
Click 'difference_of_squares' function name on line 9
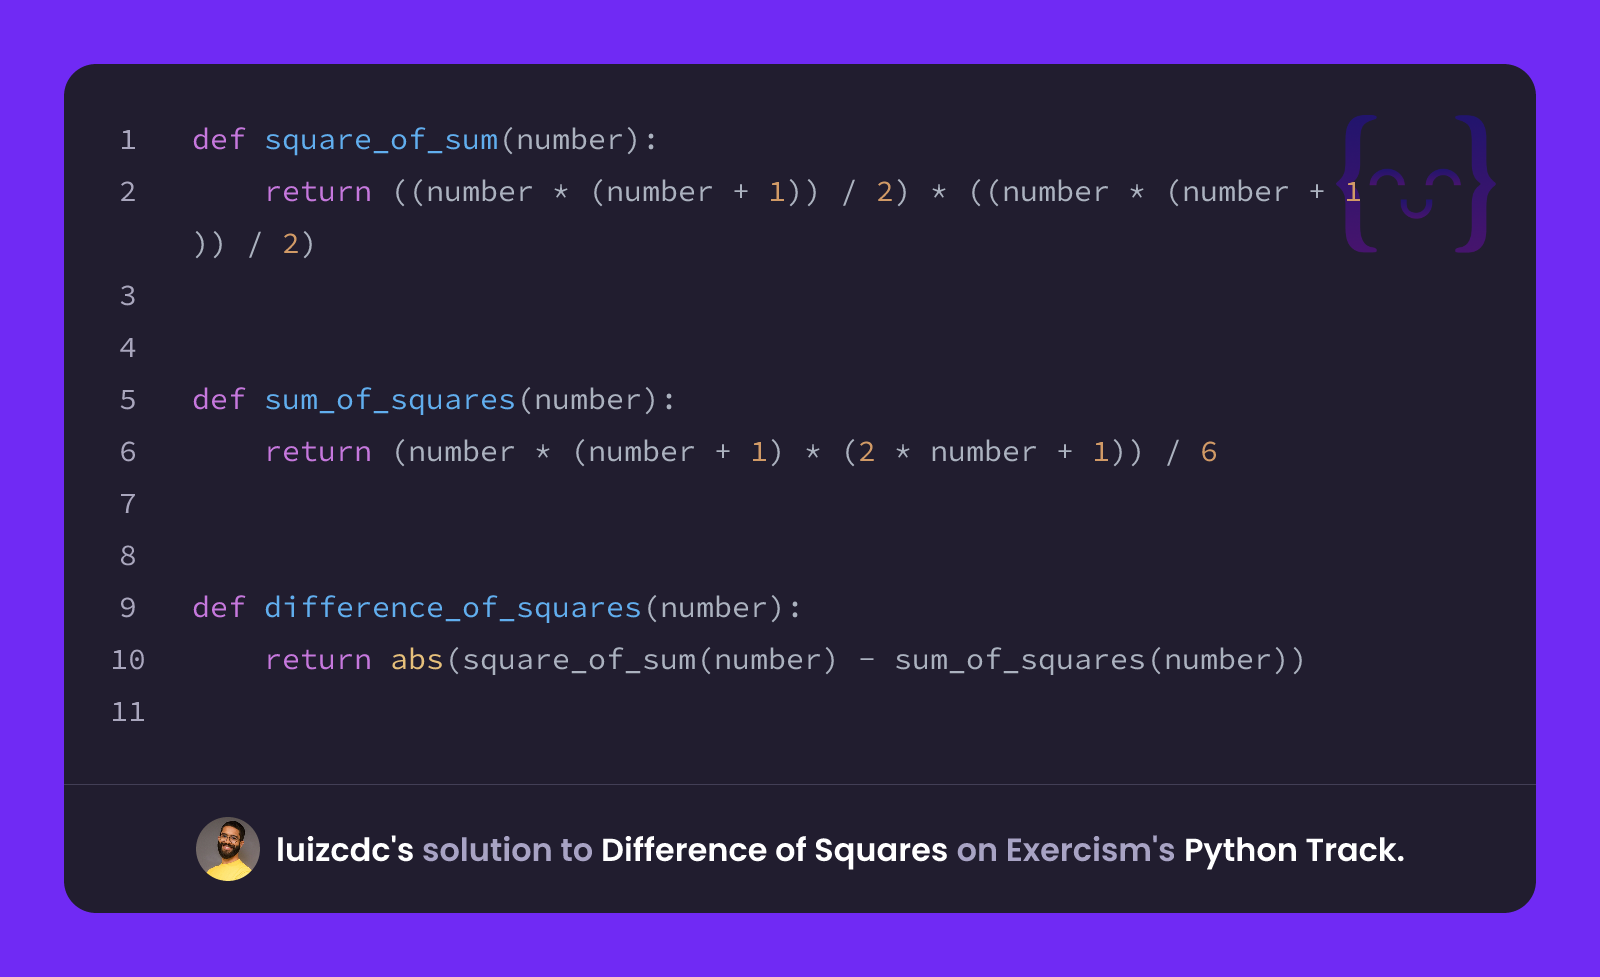[x=453, y=608]
